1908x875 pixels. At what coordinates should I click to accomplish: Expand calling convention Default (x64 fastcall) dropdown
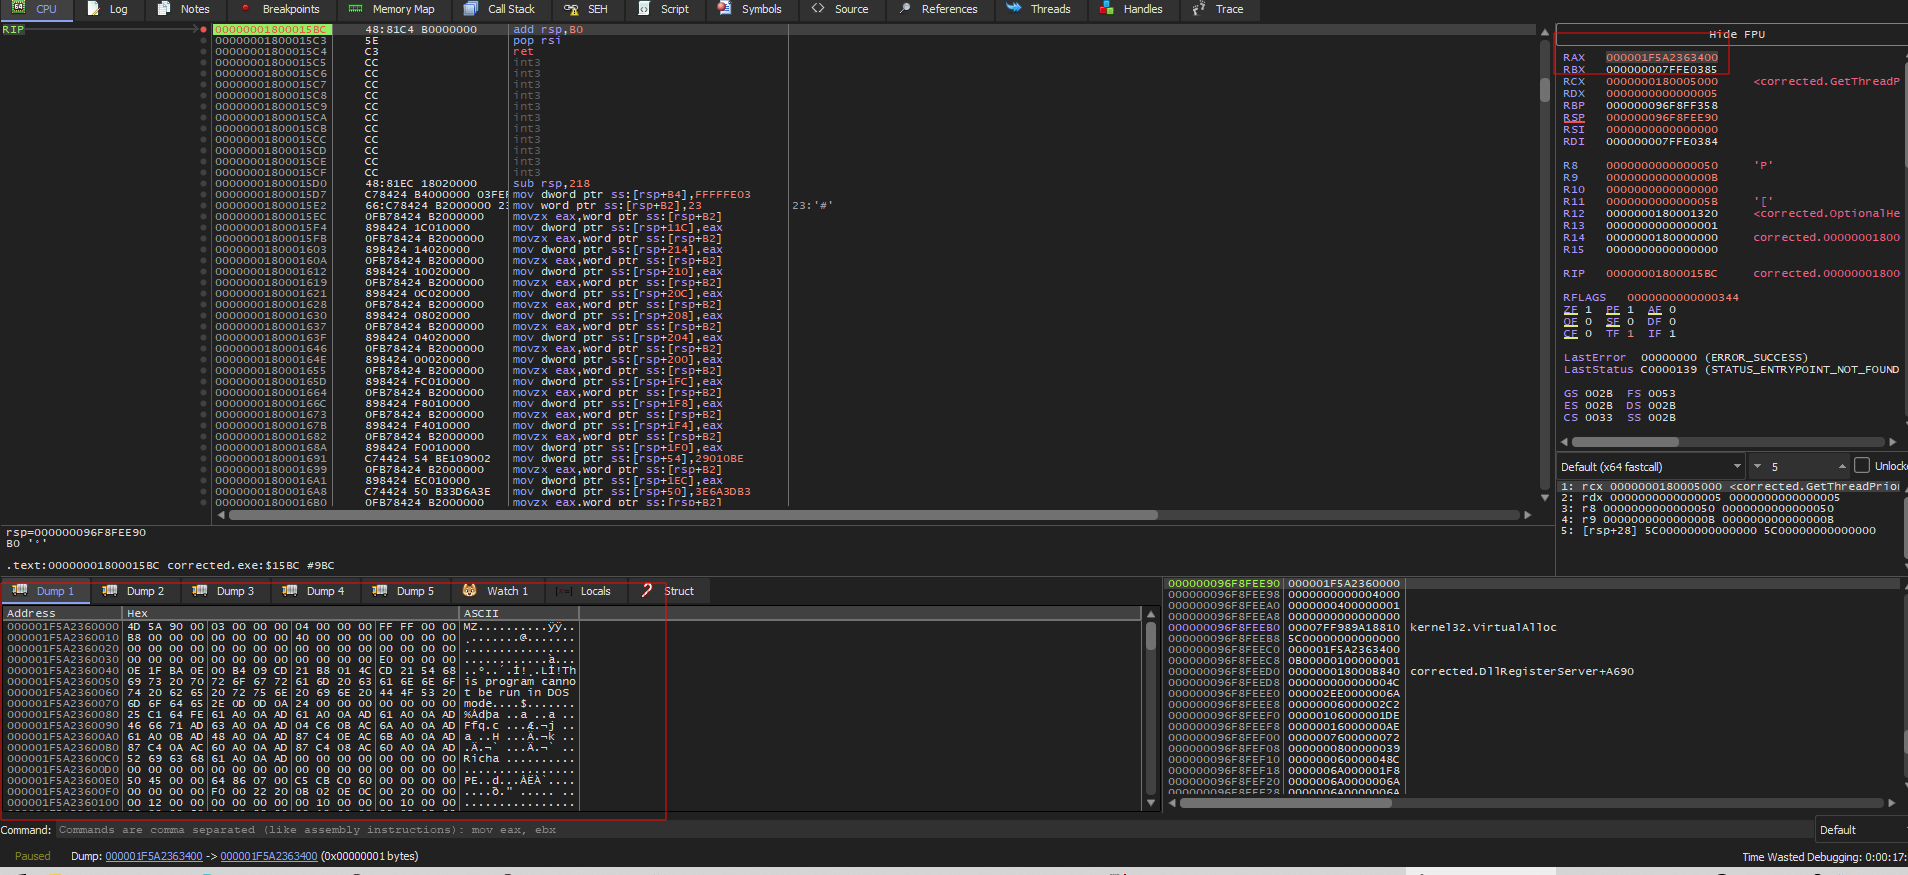click(1737, 466)
